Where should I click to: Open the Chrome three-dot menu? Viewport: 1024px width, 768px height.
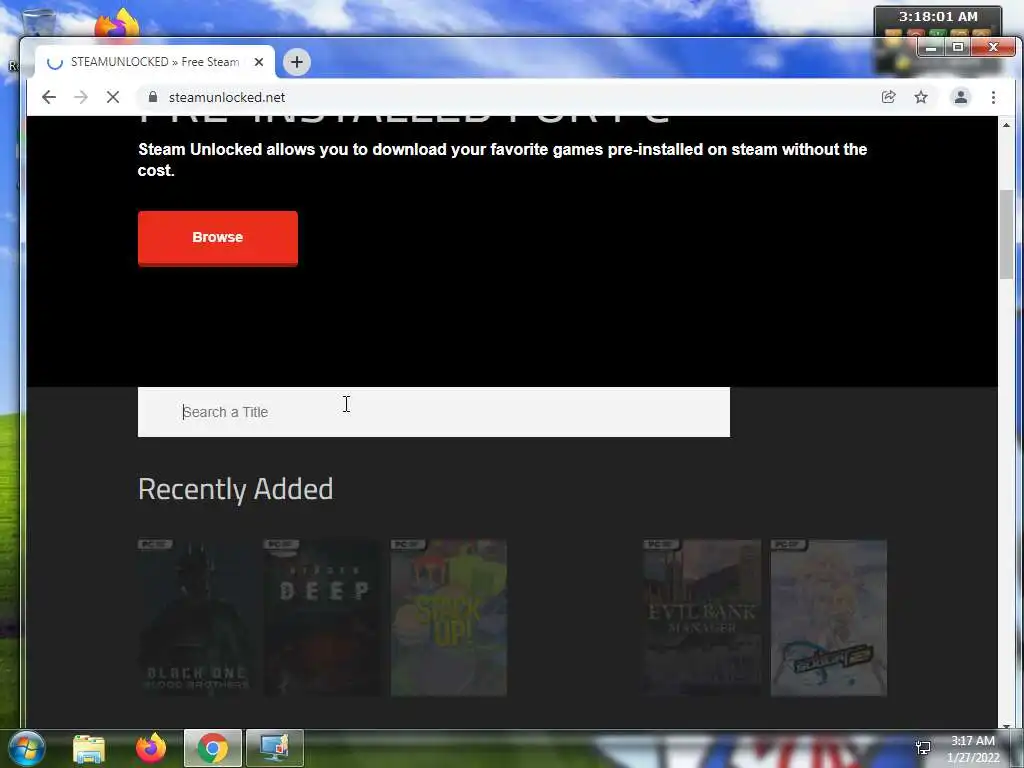coord(993,97)
